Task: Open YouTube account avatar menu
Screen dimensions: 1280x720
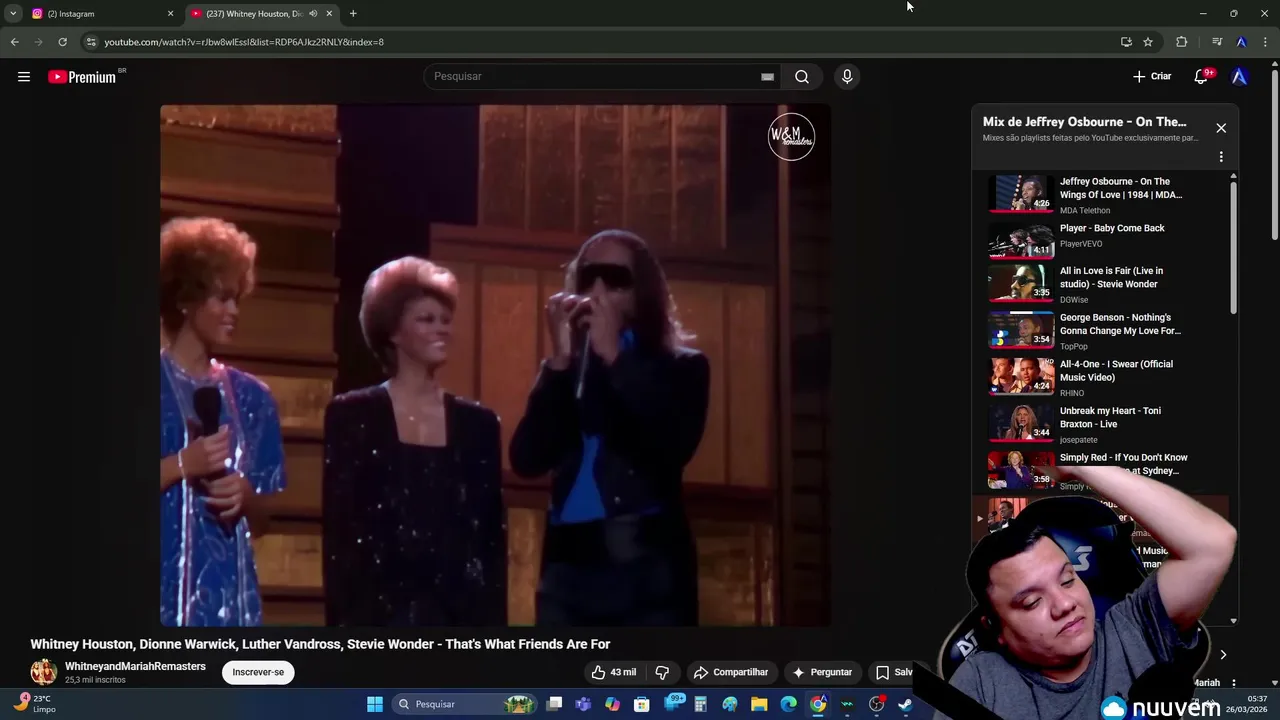Action: 1240,76
